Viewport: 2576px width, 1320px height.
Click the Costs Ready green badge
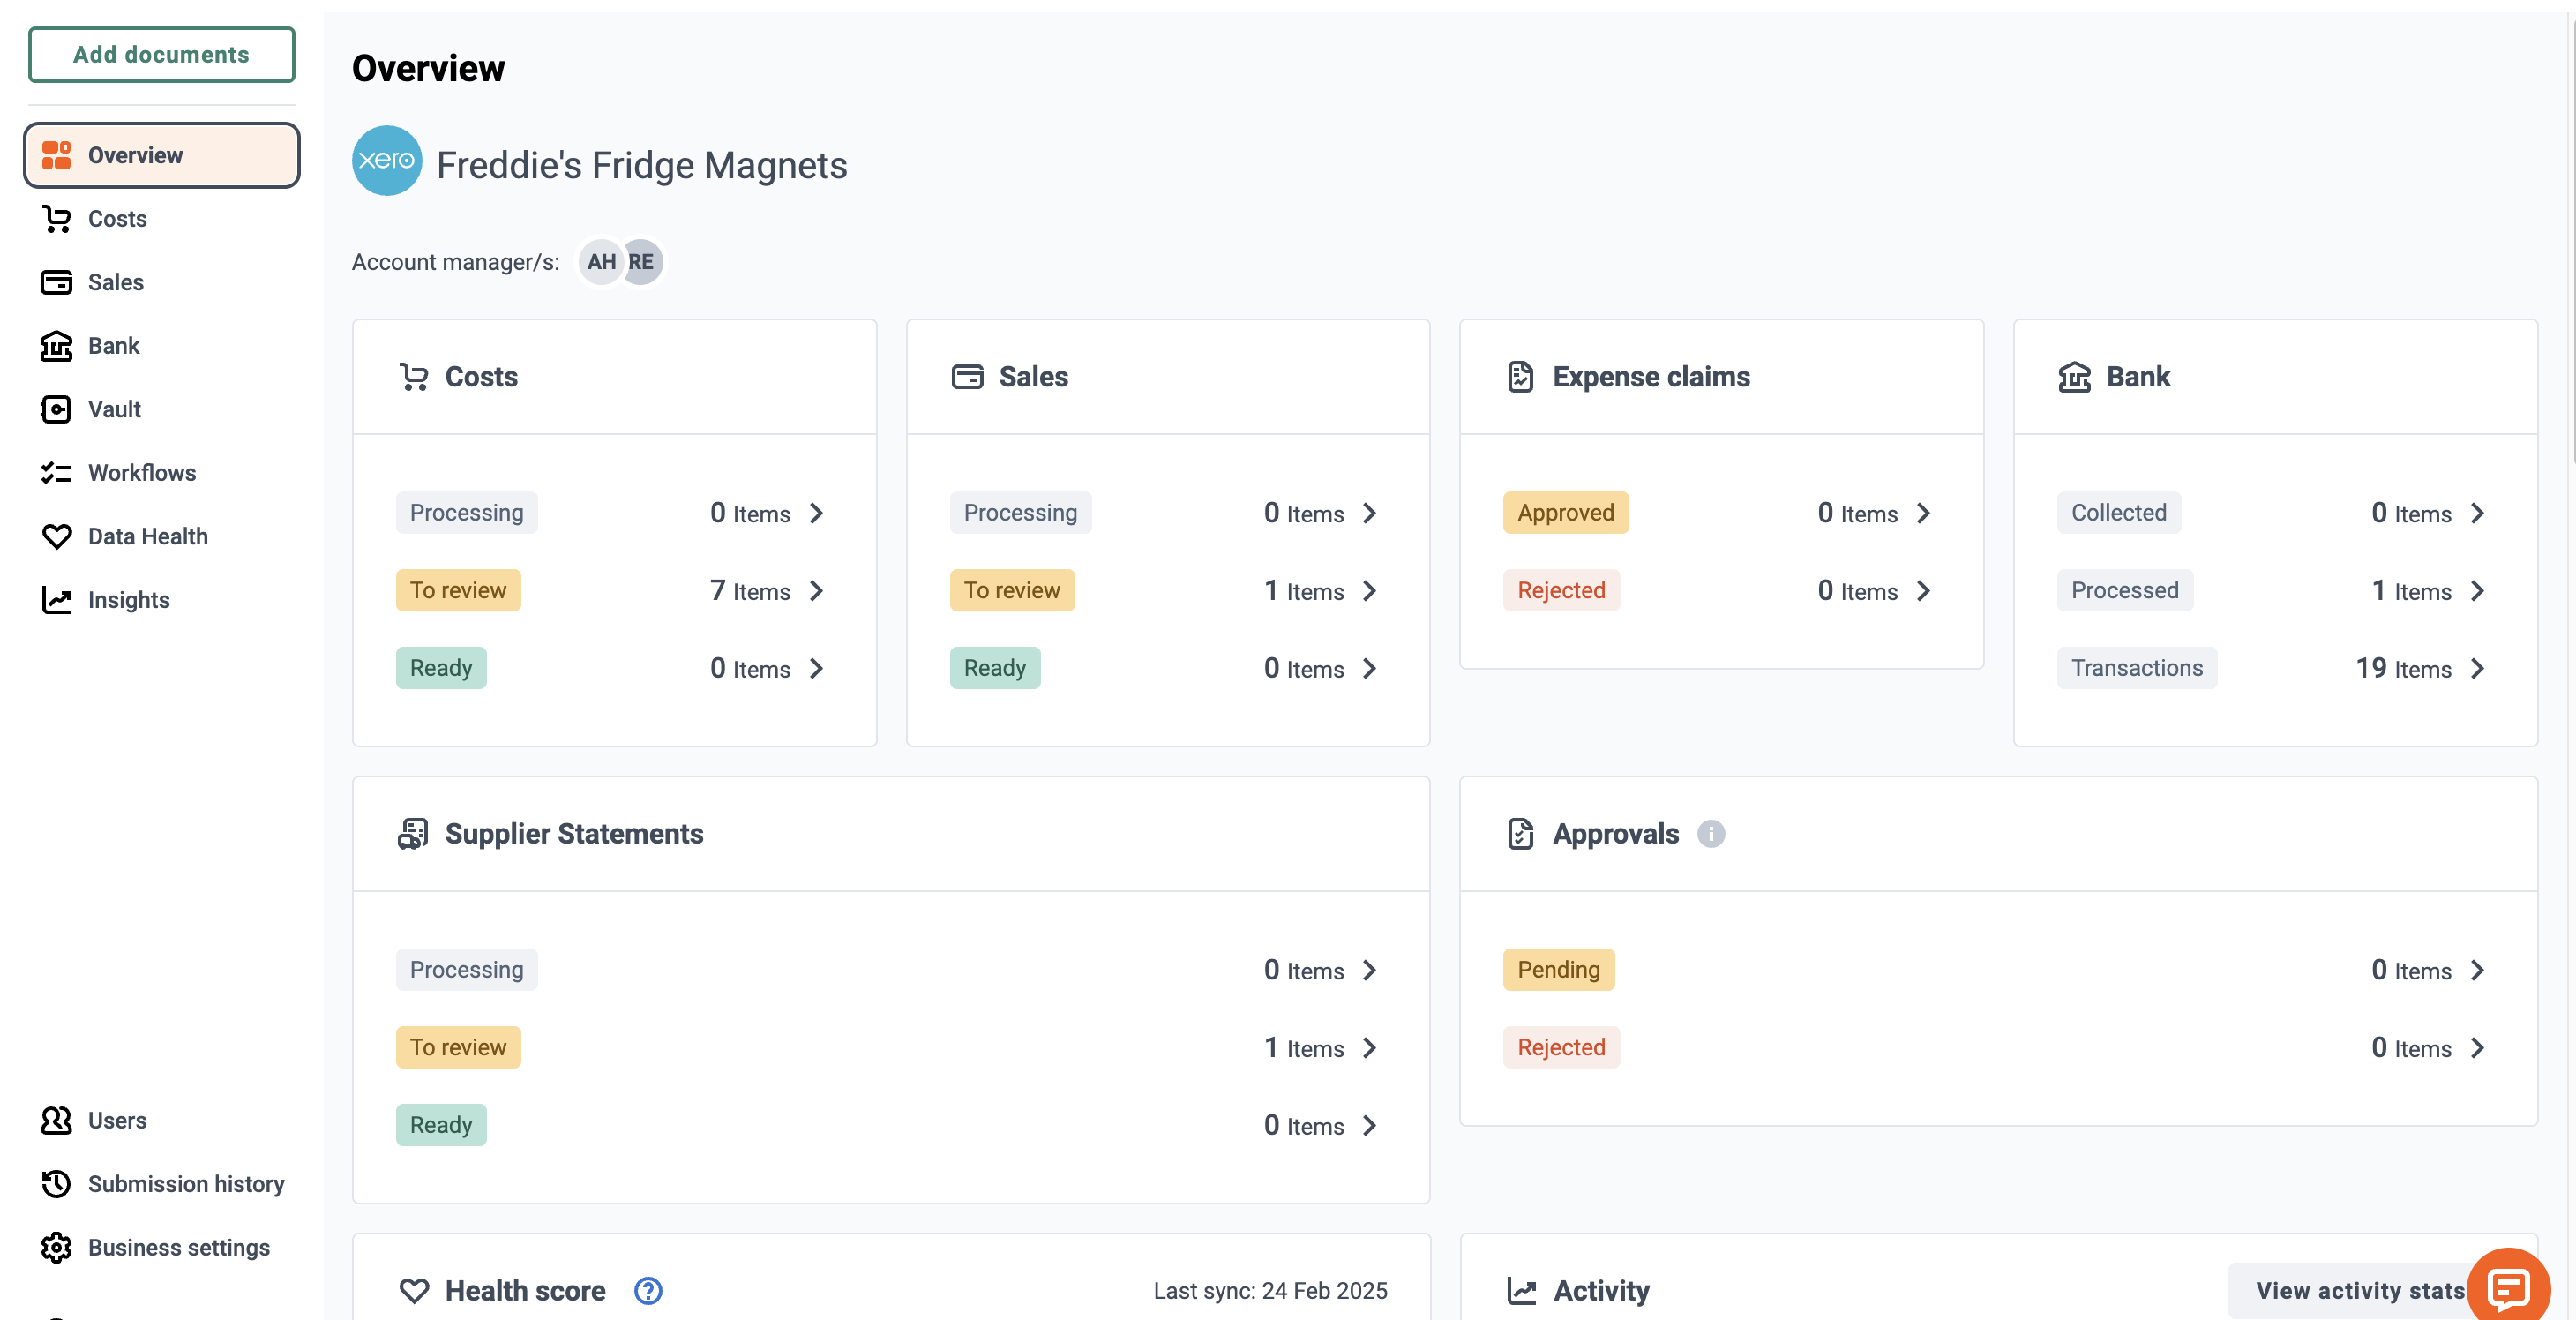(441, 668)
